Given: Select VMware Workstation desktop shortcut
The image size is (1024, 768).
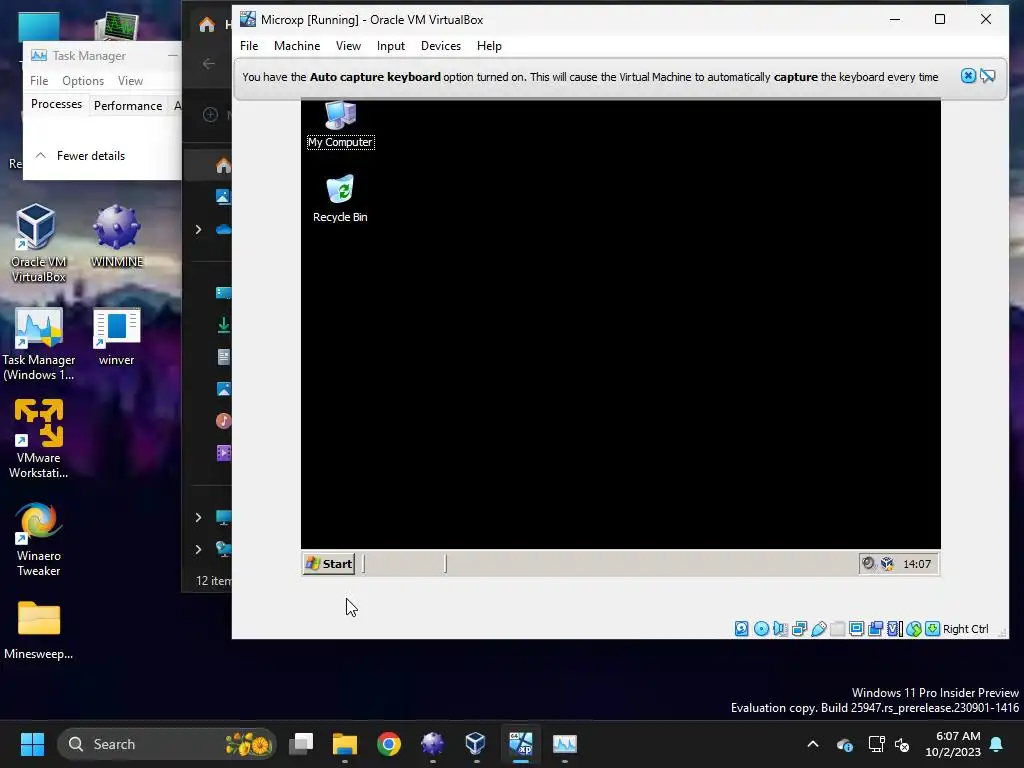Looking at the screenshot, I should point(39,439).
